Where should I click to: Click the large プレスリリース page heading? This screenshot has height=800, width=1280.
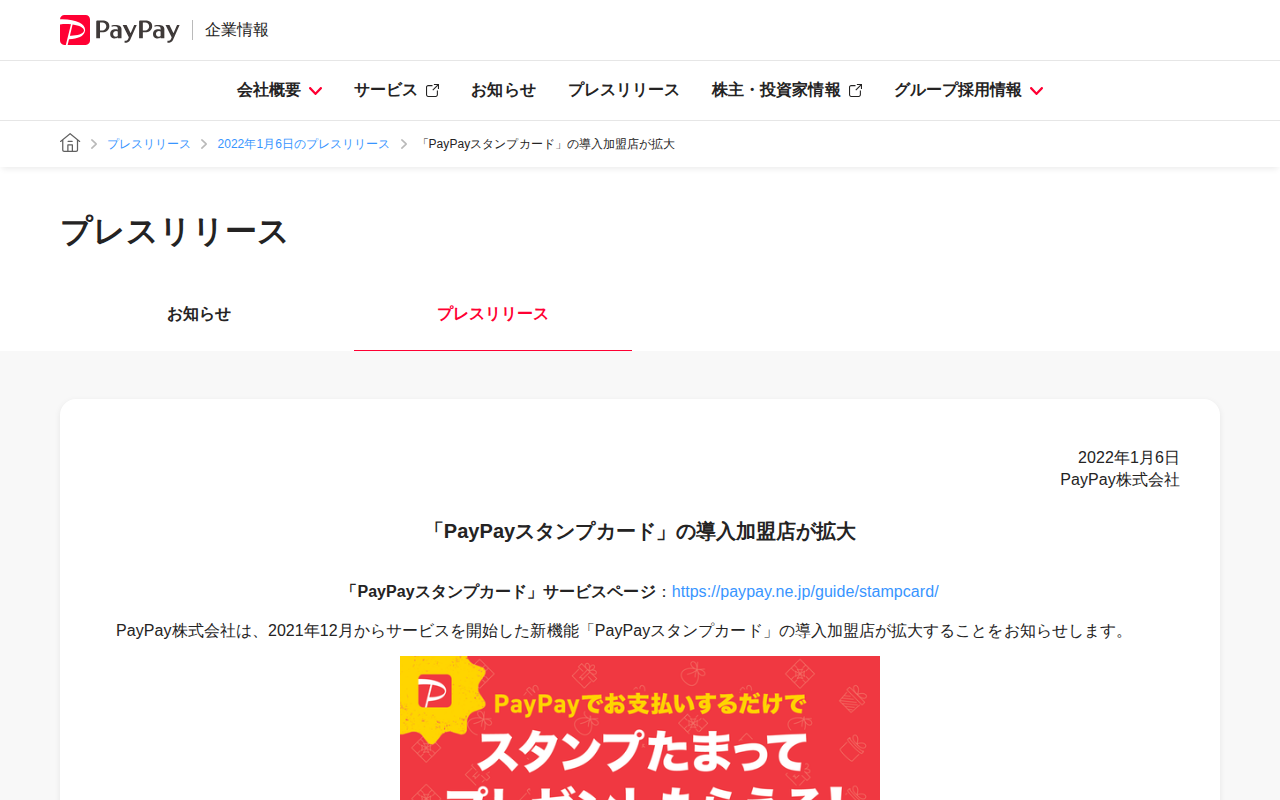(174, 232)
